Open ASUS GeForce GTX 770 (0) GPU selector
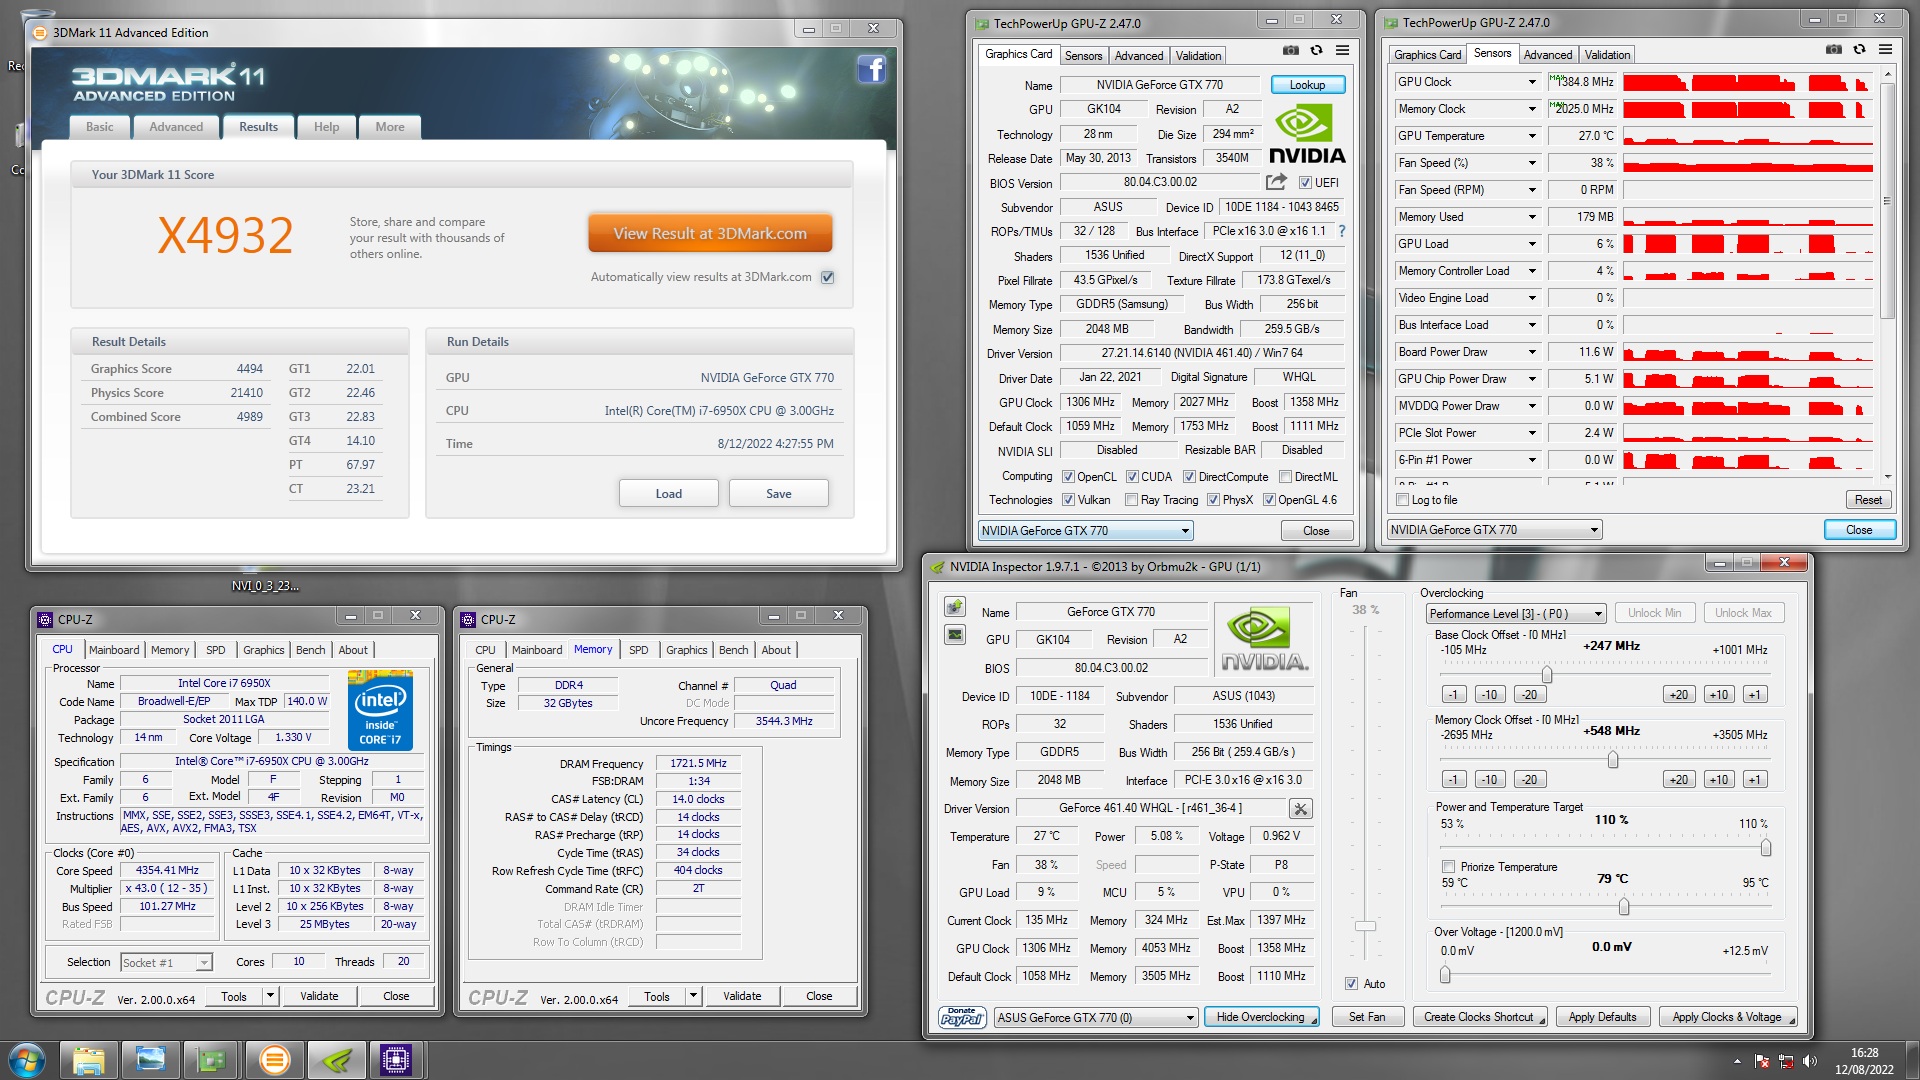1920x1080 pixels. [1095, 1017]
